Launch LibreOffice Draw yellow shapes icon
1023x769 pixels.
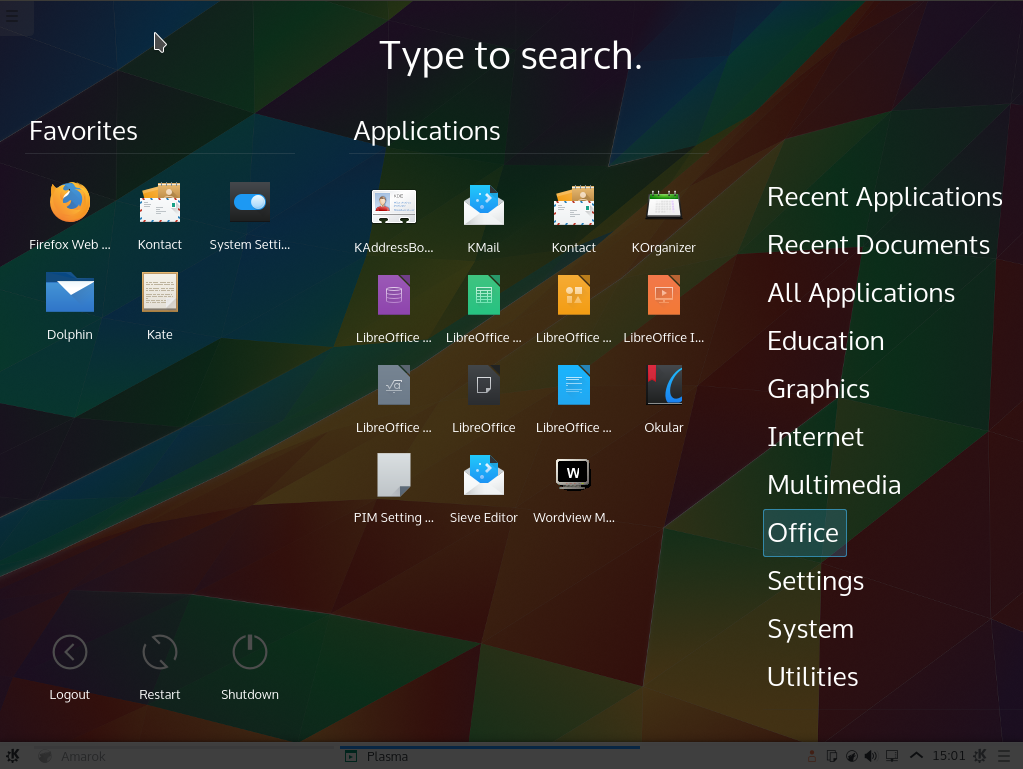(573, 309)
